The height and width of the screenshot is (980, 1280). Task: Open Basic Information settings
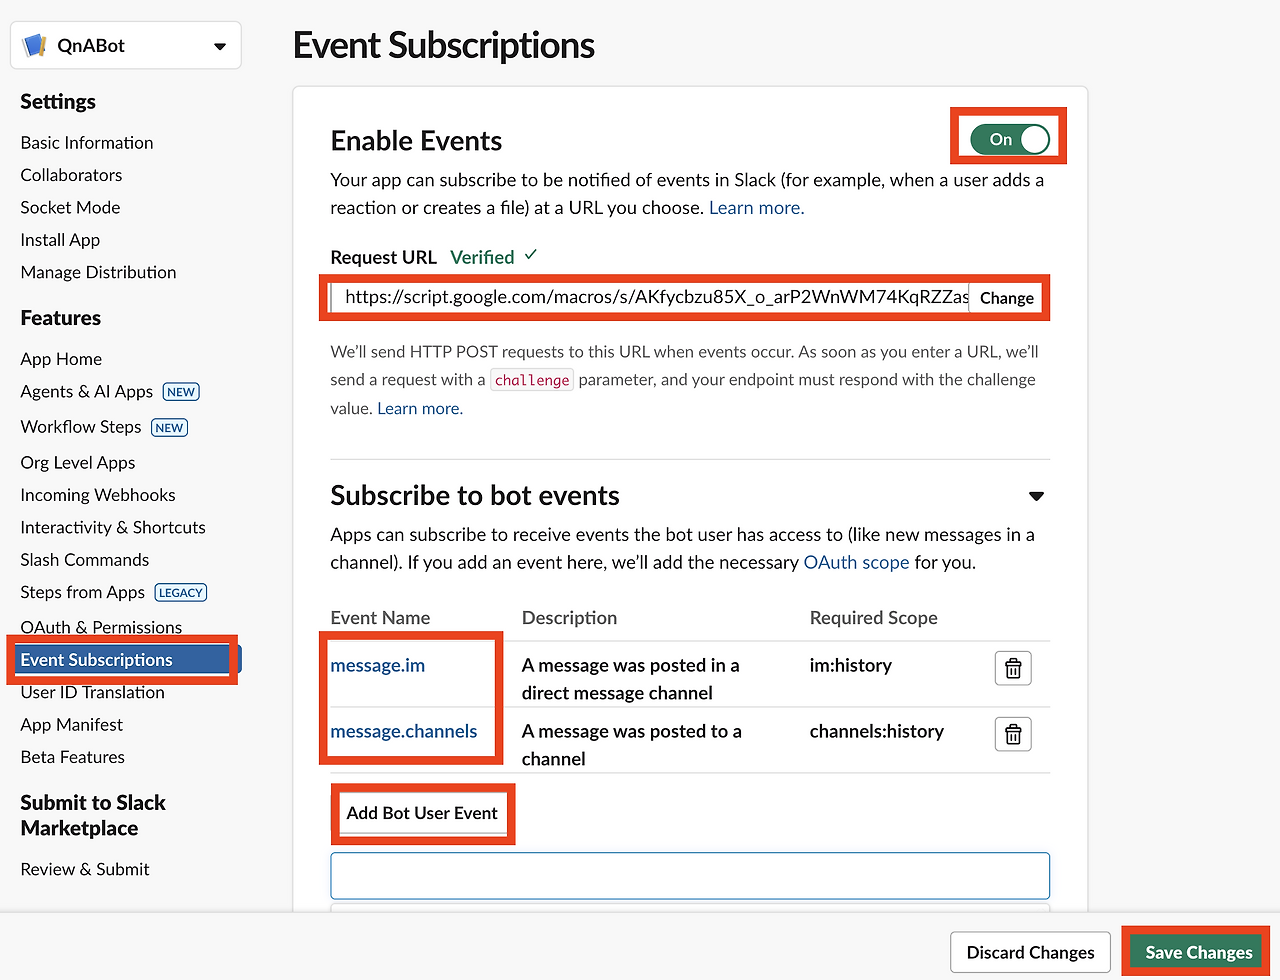click(x=87, y=143)
